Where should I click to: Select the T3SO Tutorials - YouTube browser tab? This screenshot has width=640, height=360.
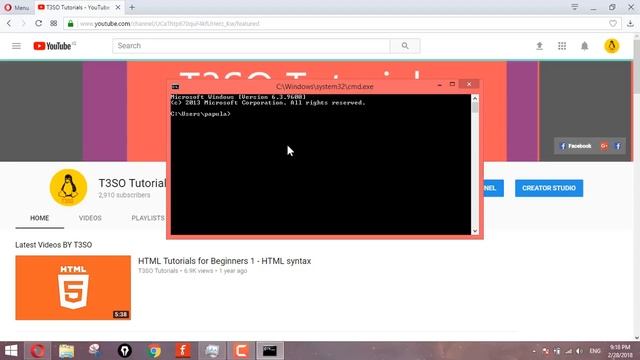[x=78, y=7]
